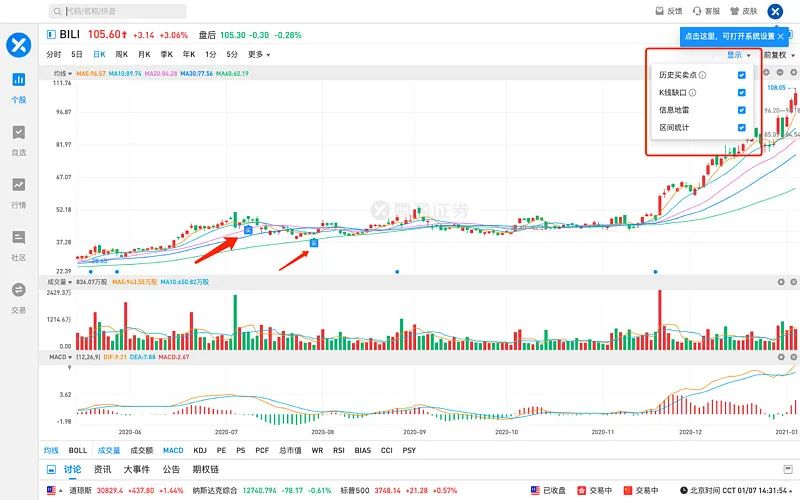Toggle 成交量 volume indicator
This screenshot has height=500, width=800.
(109, 450)
